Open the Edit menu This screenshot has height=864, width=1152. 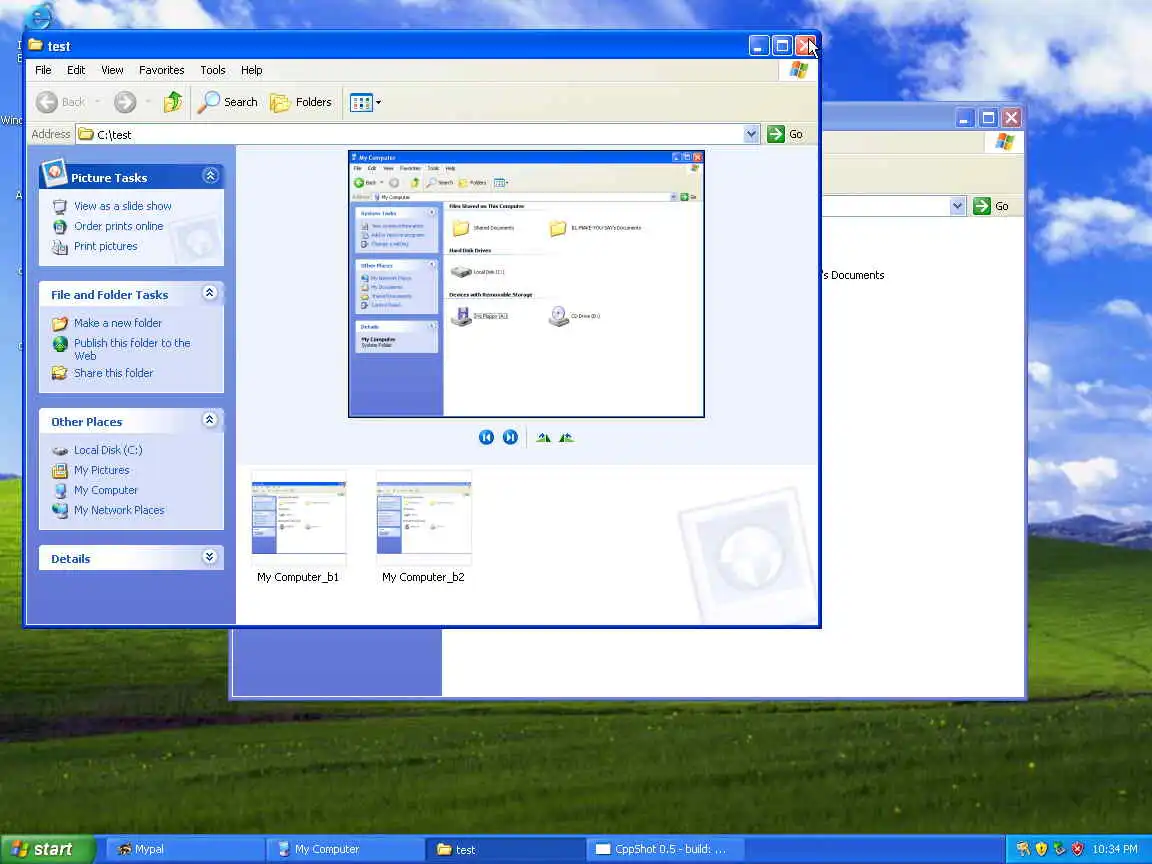point(76,70)
